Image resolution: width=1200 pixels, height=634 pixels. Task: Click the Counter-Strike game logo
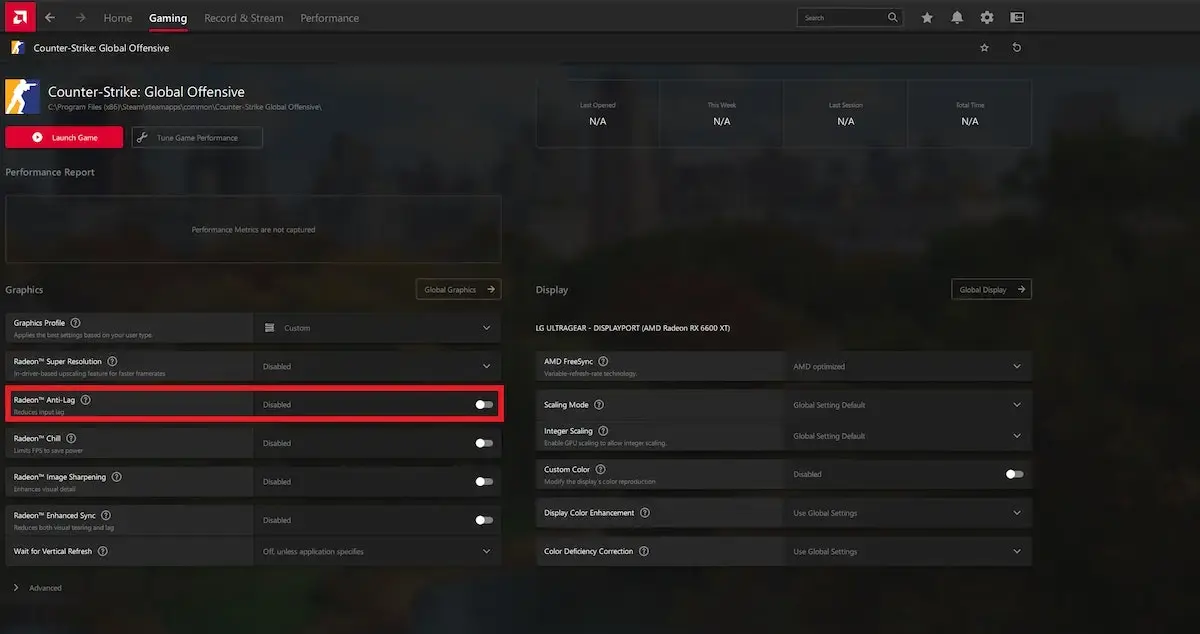pyautogui.click(x=23, y=97)
